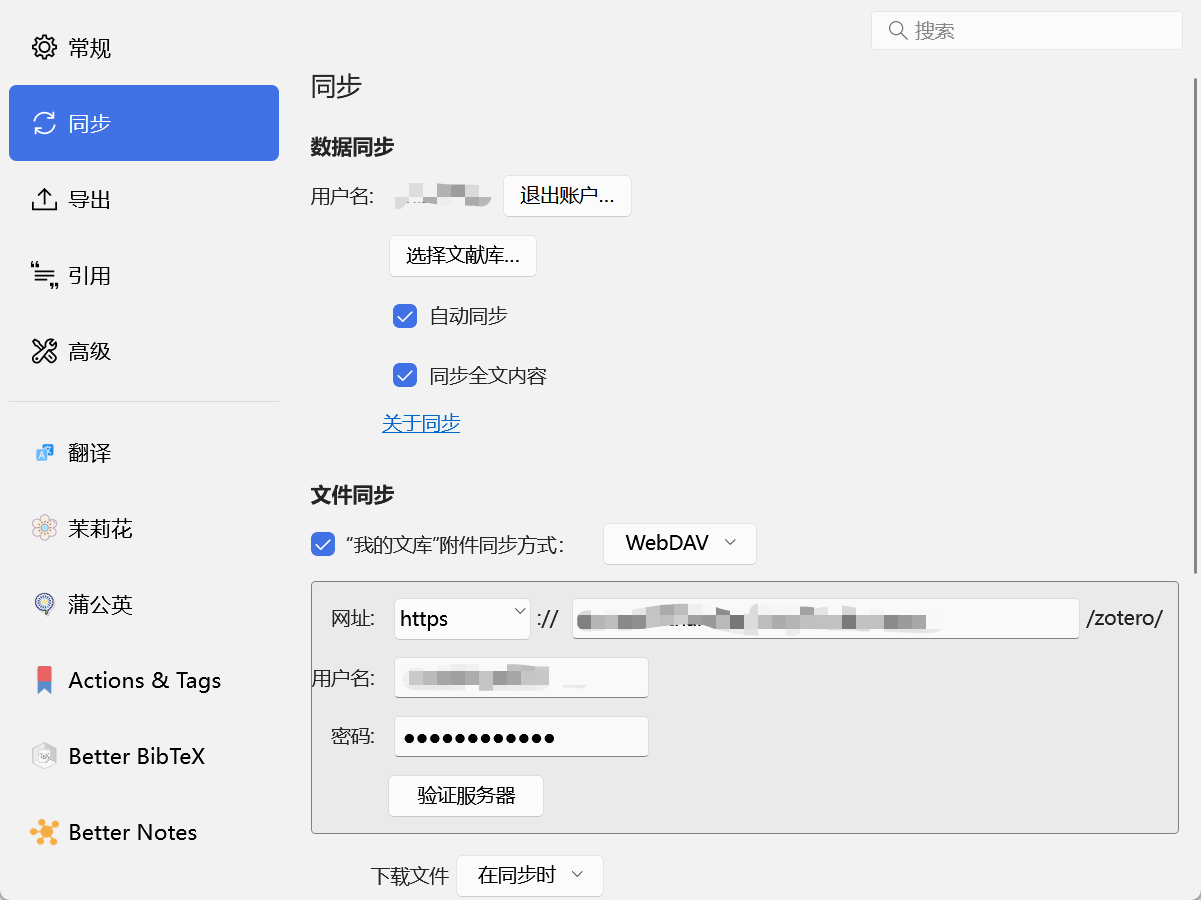This screenshot has width=1201, height=900.
Task: Open the Cite quotation icon section
Action: tap(44, 276)
